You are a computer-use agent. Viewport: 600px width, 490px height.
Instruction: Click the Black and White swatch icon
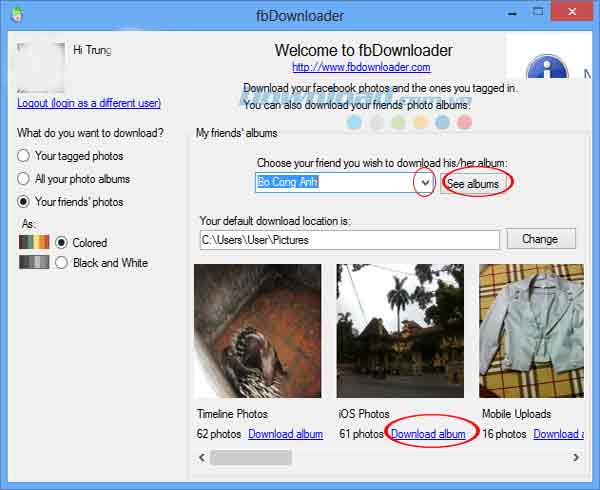34,263
